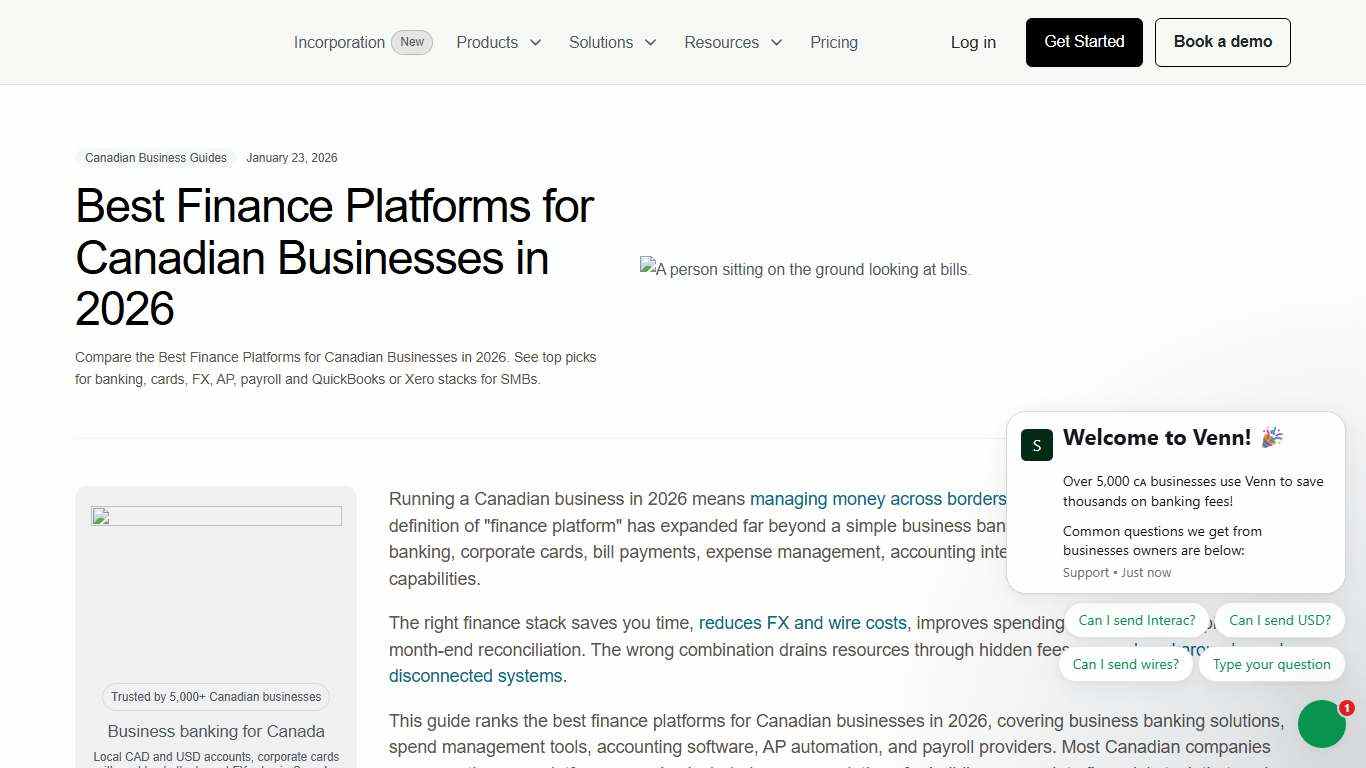Viewport: 1366px width, 768px height.
Task: Open the green chat launcher bubble
Action: click(1322, 723)
